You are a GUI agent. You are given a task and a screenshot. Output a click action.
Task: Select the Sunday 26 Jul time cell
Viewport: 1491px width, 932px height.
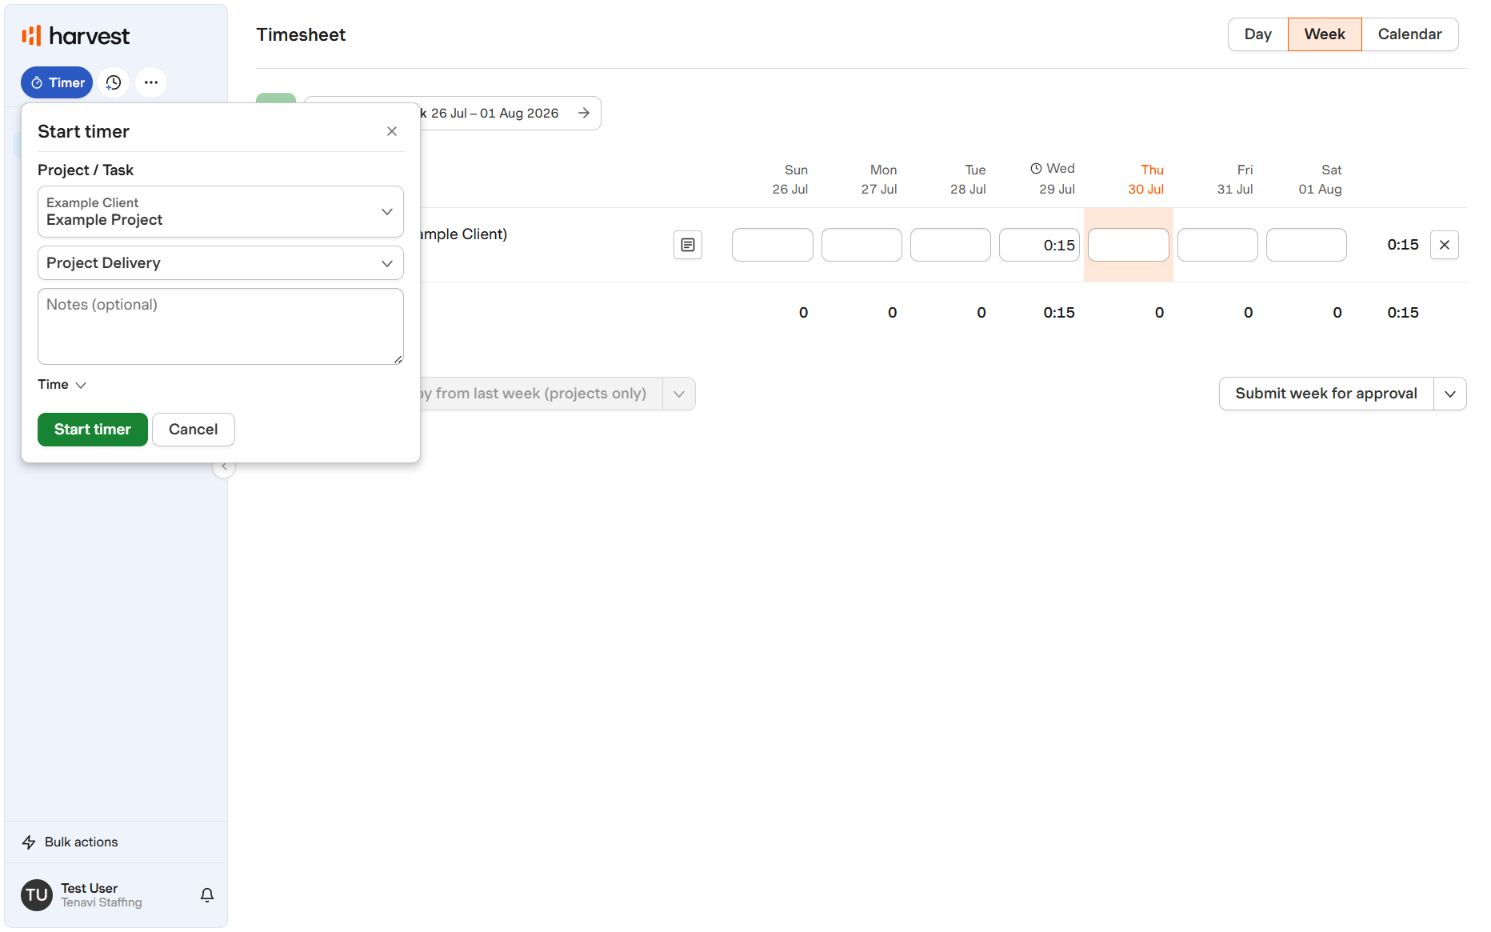point(772,245)
